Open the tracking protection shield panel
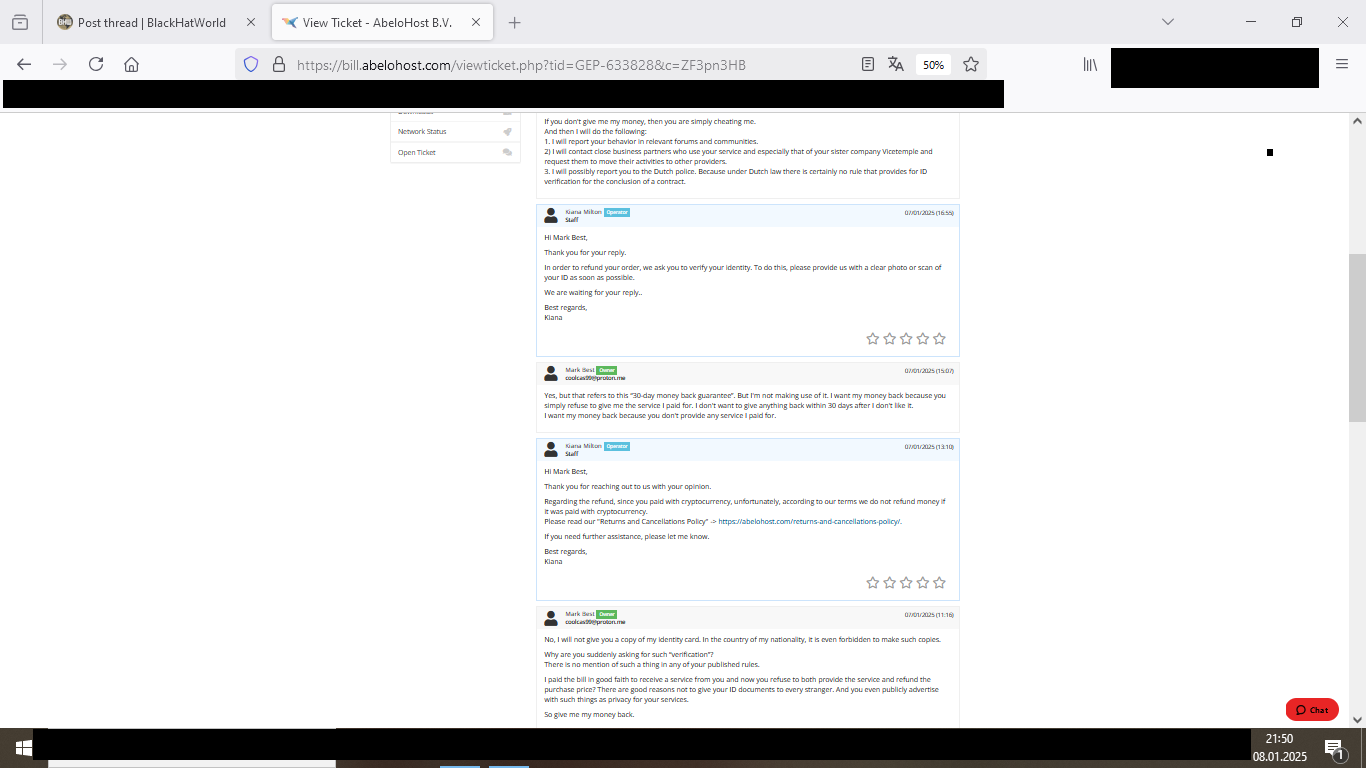 pos(251,64)
